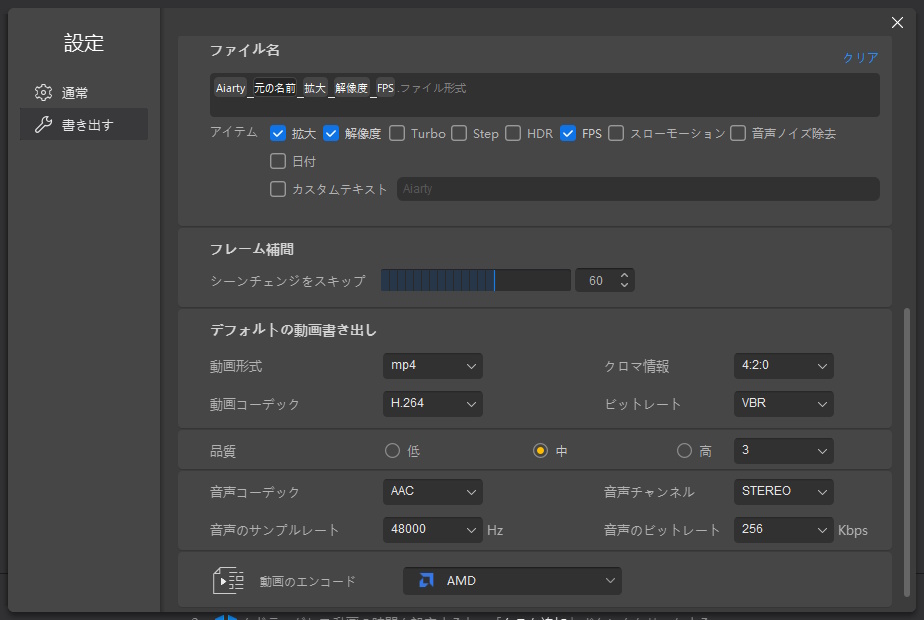Screen dimensions: 924x620
Task: Open the 音声コーデック AAC dropdown
Action: click(x=433, y=492)
